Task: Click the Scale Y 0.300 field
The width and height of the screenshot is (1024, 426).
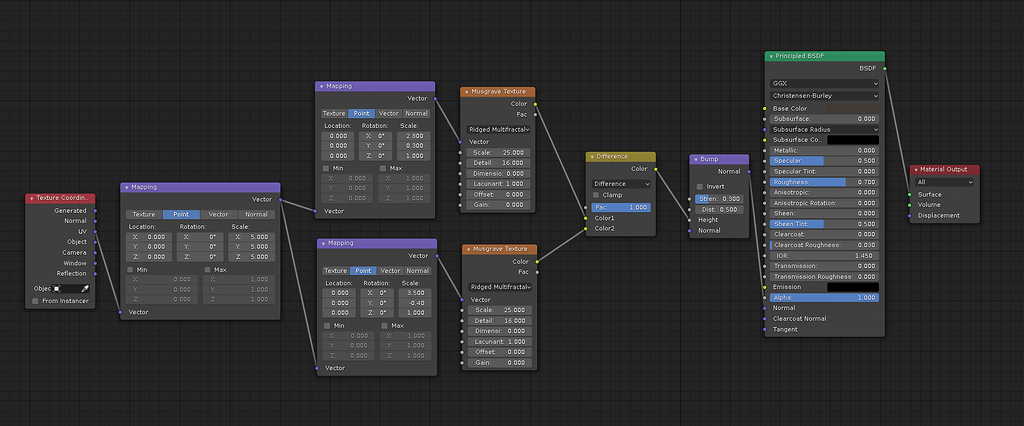Action: click(x=415, y=146)
